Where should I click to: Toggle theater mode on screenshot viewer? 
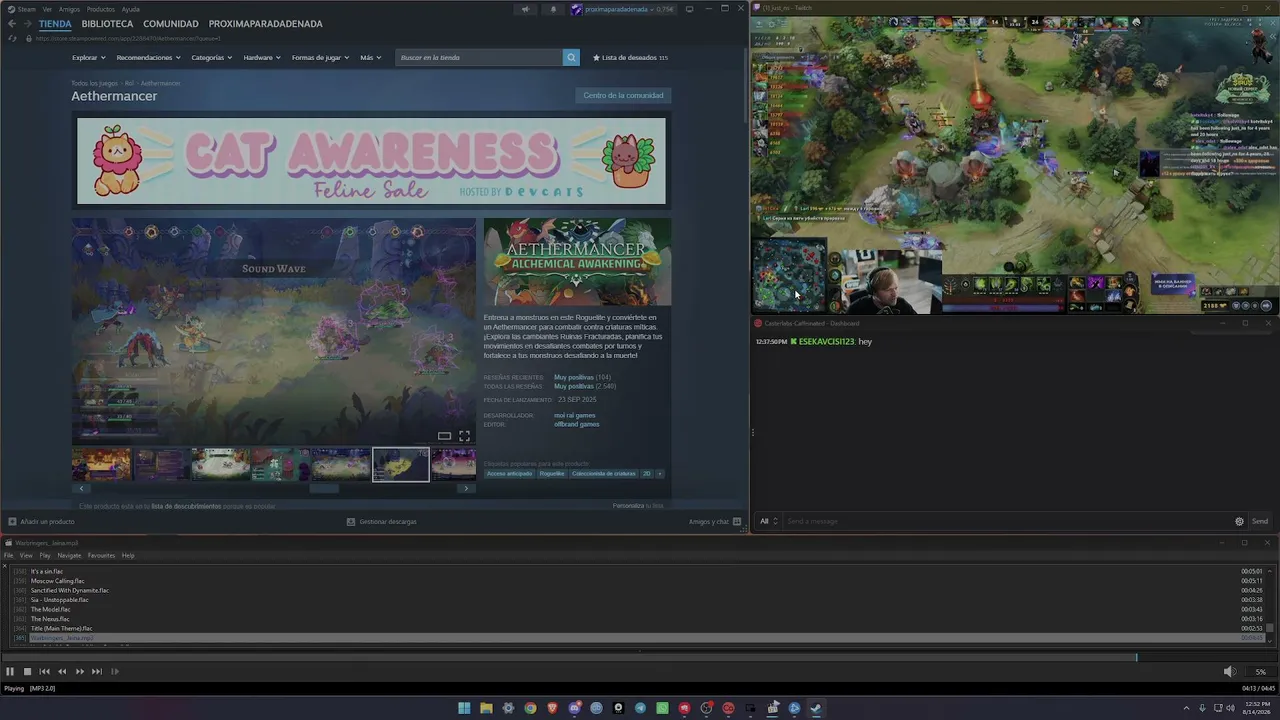tap(444, 436)
